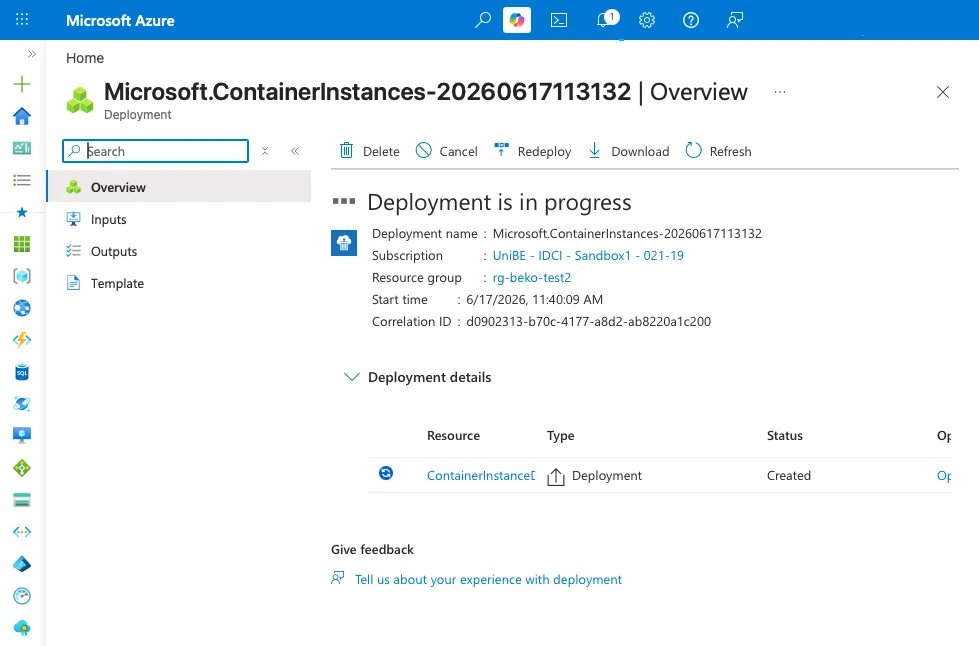Click Refresh in the toolbar

point(718,151)
